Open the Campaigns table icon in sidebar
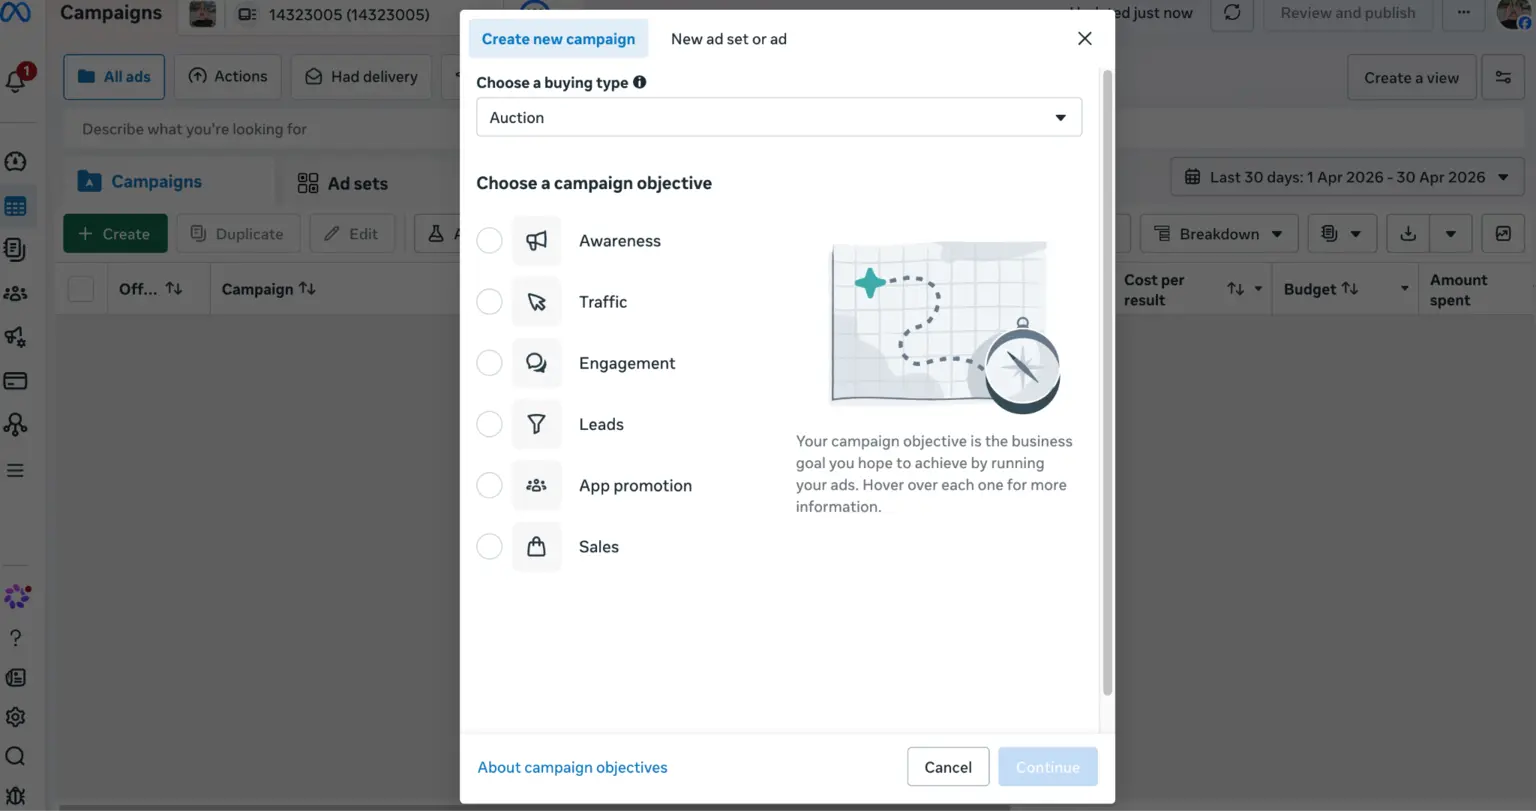Image resolution: width=1536 pixels, height=811 pixels. tap(15, 207)
